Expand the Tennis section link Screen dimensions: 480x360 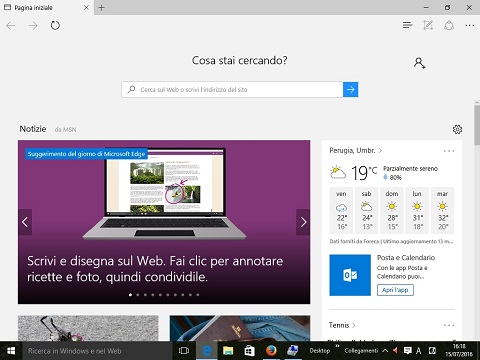[342, 325]
